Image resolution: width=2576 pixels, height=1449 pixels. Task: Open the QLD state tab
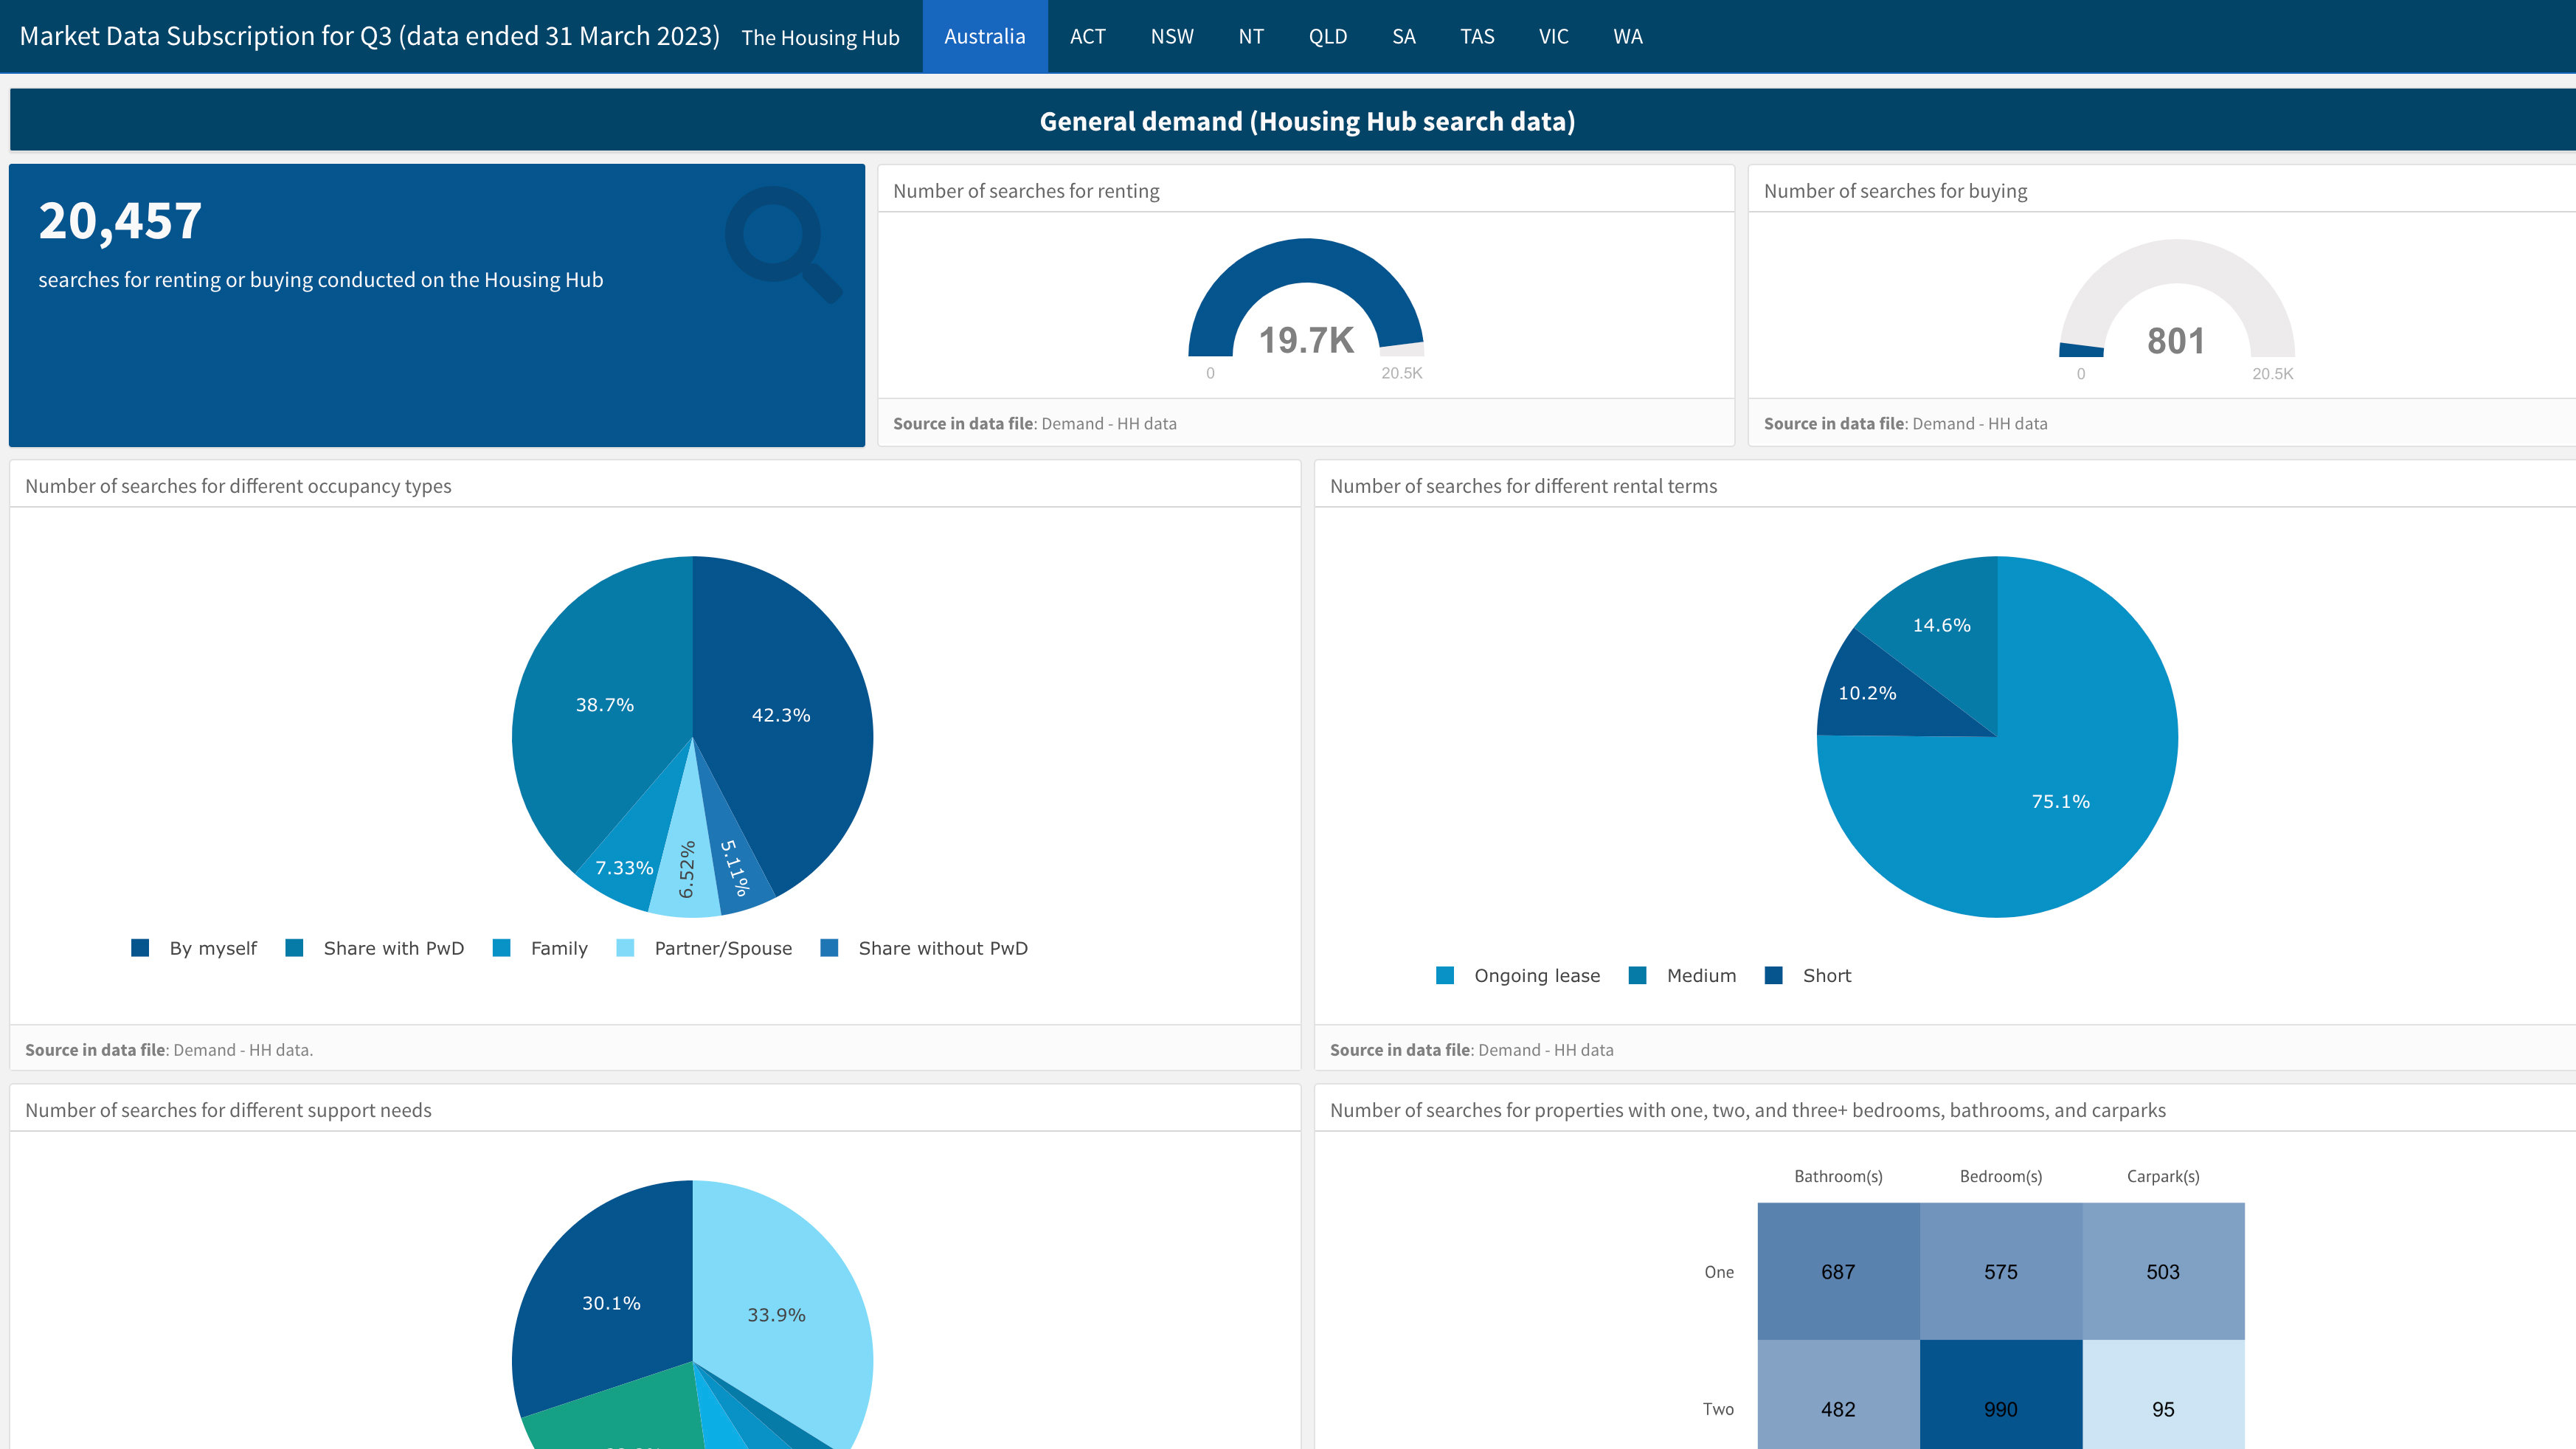tap(1327, 37)
